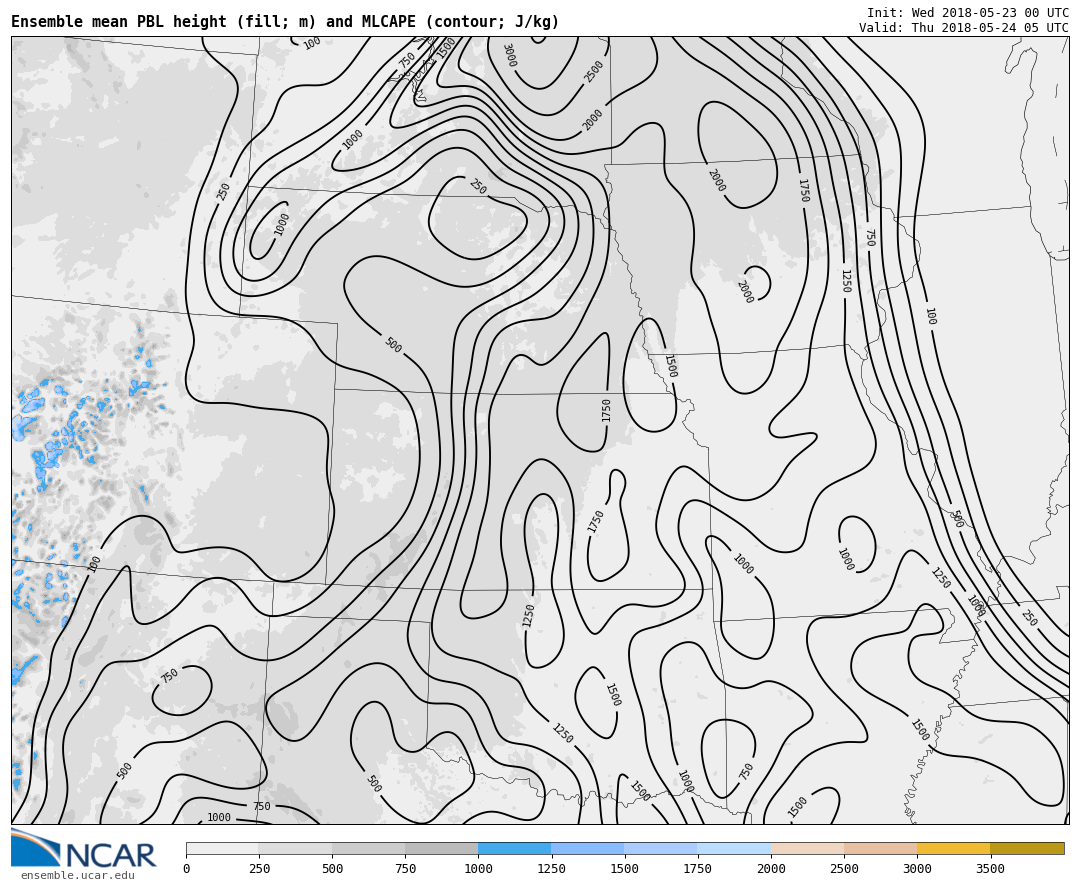
Task: Click the '1750' tick label under the colorbar
Action: click(x=697, y=869)
